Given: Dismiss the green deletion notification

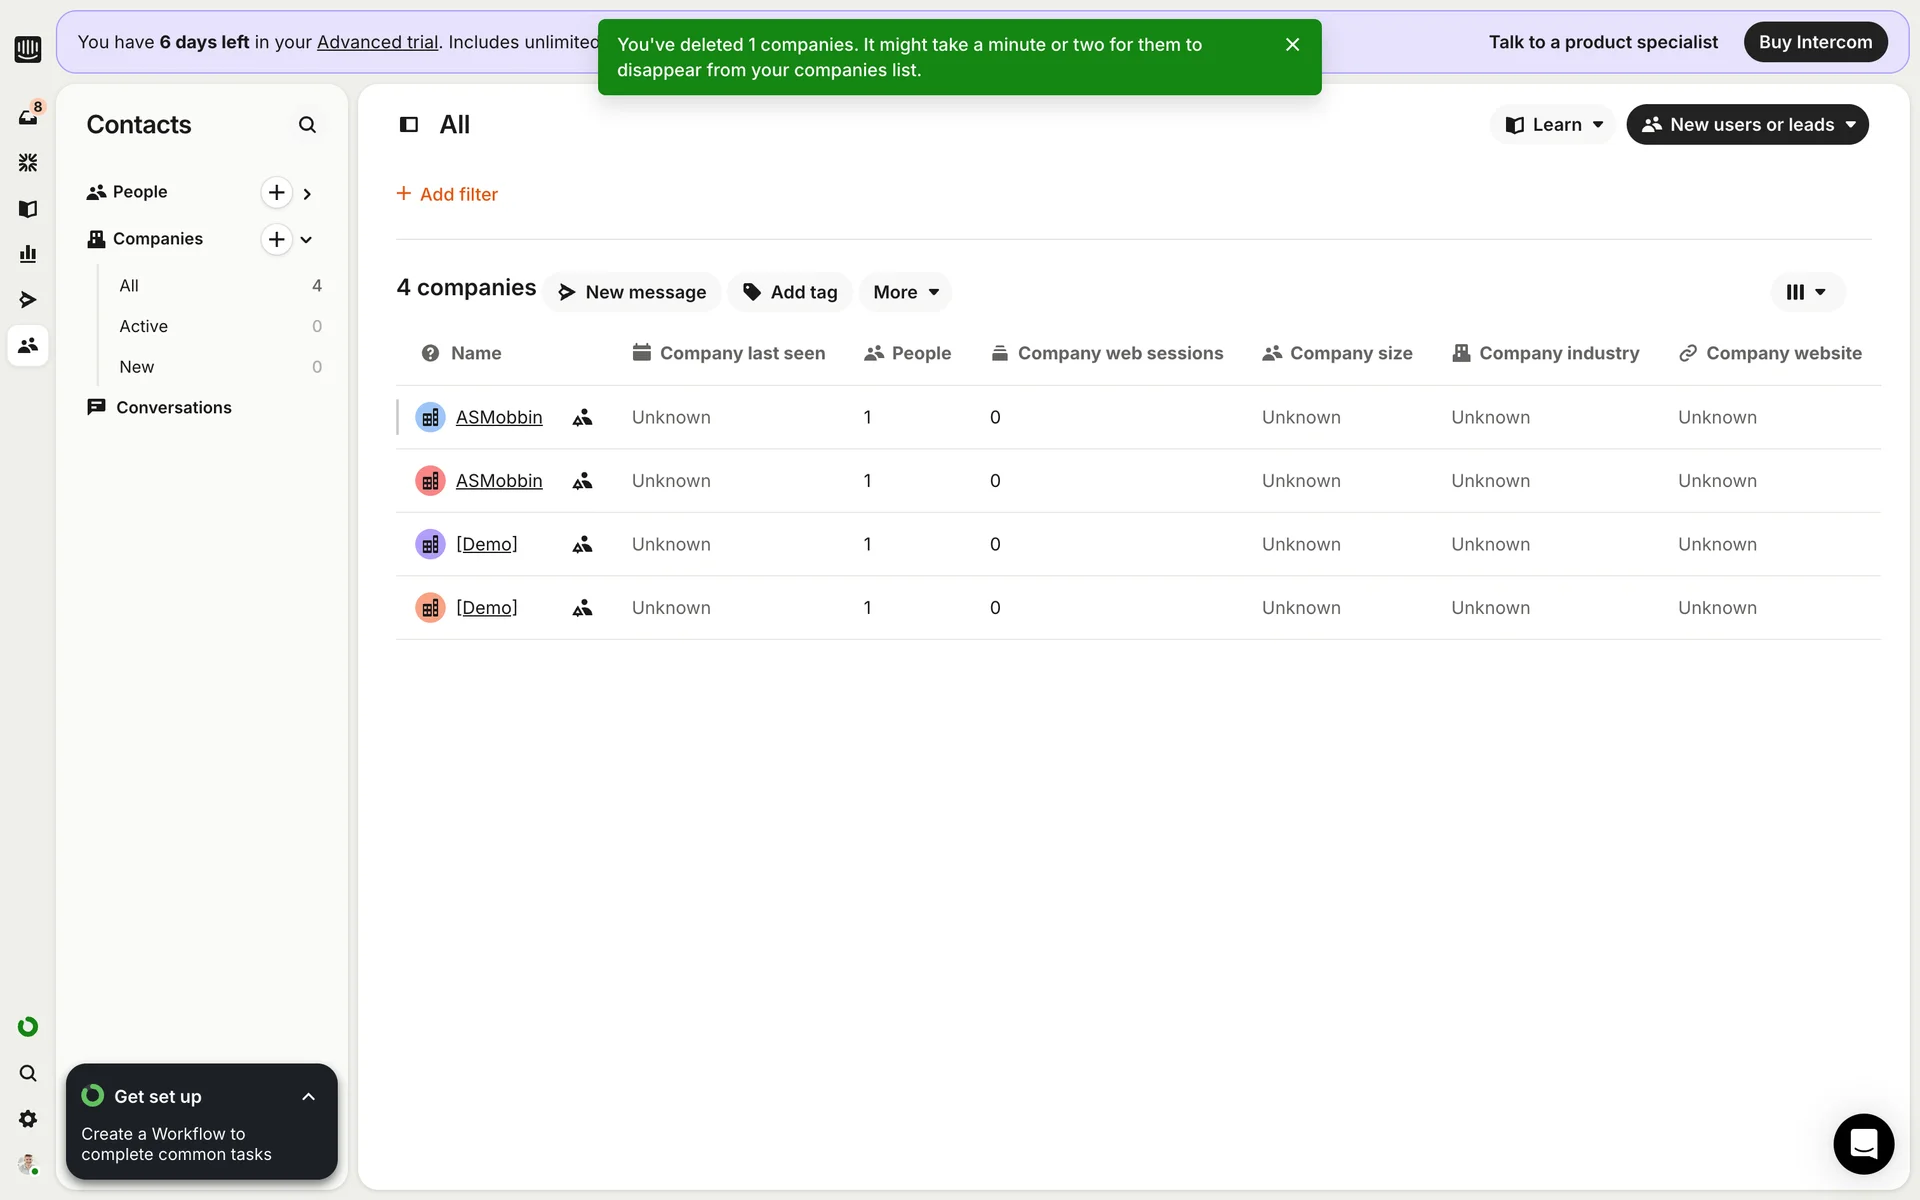Looking at the screenshot, I should [x=1292, y=45].
